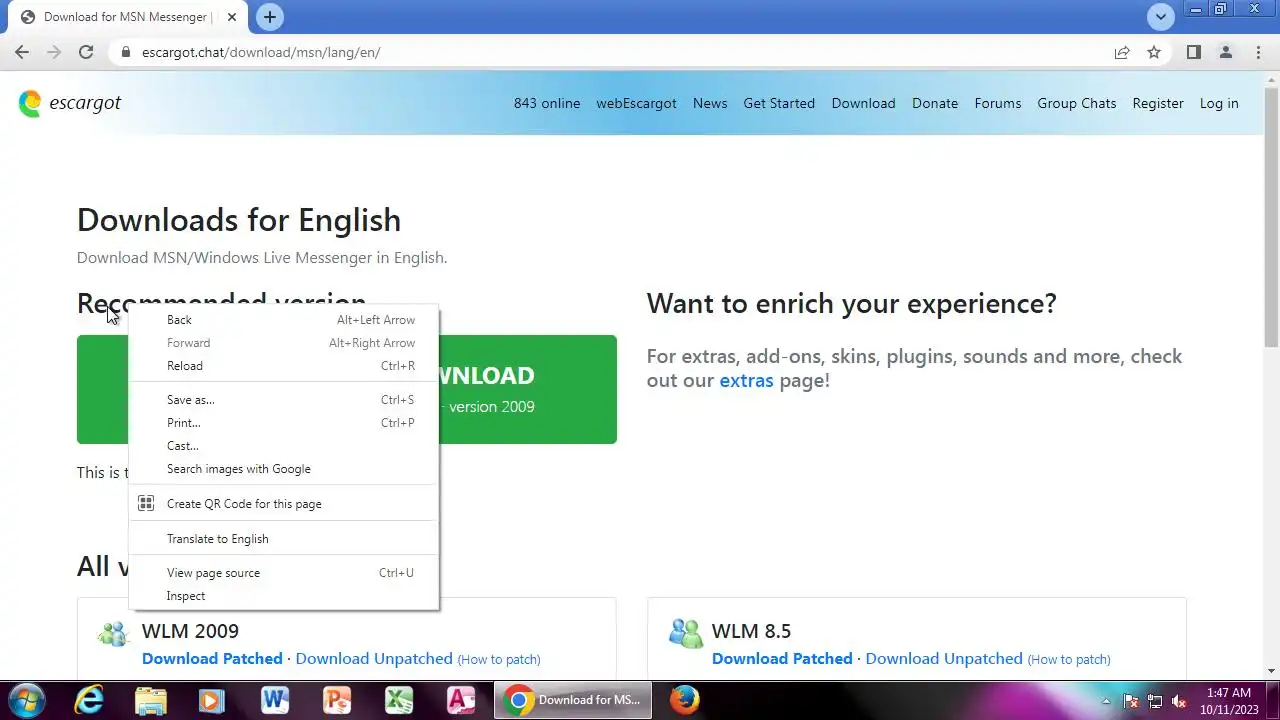Open the Download nav link
The width and height of the screenshot is (1280, 720).
pyautogui.click(x=863, y=103)
